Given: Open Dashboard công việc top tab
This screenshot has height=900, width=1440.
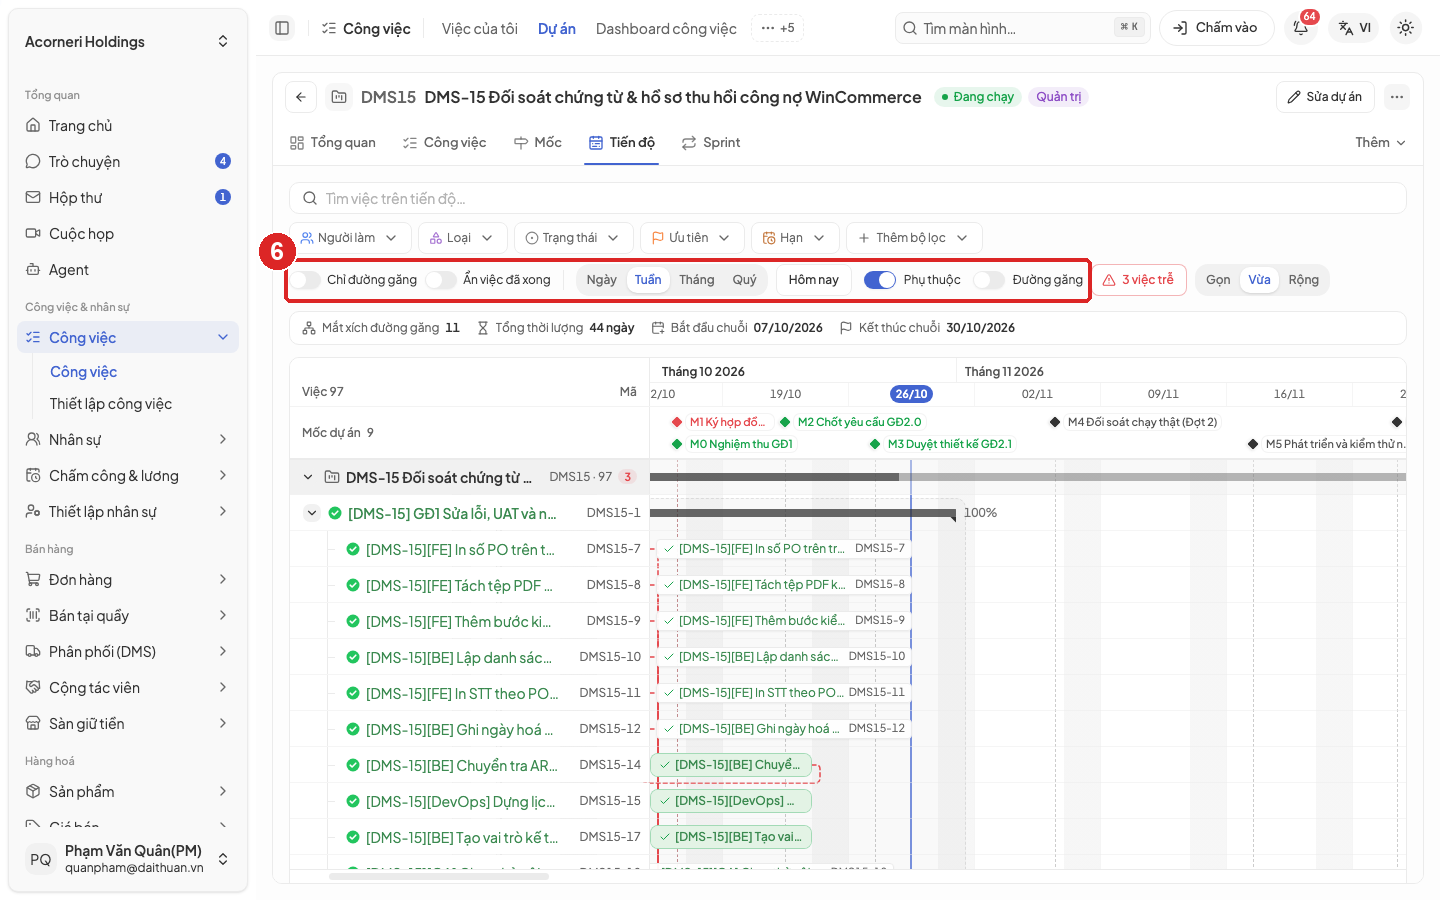Looking at the screenshot, I should tap(666, 29).
